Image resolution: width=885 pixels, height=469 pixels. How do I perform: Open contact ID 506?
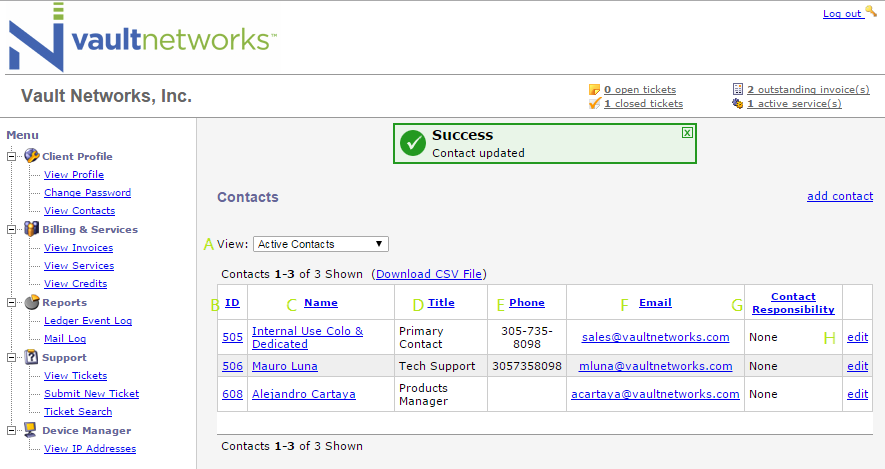tap(233, 366)
